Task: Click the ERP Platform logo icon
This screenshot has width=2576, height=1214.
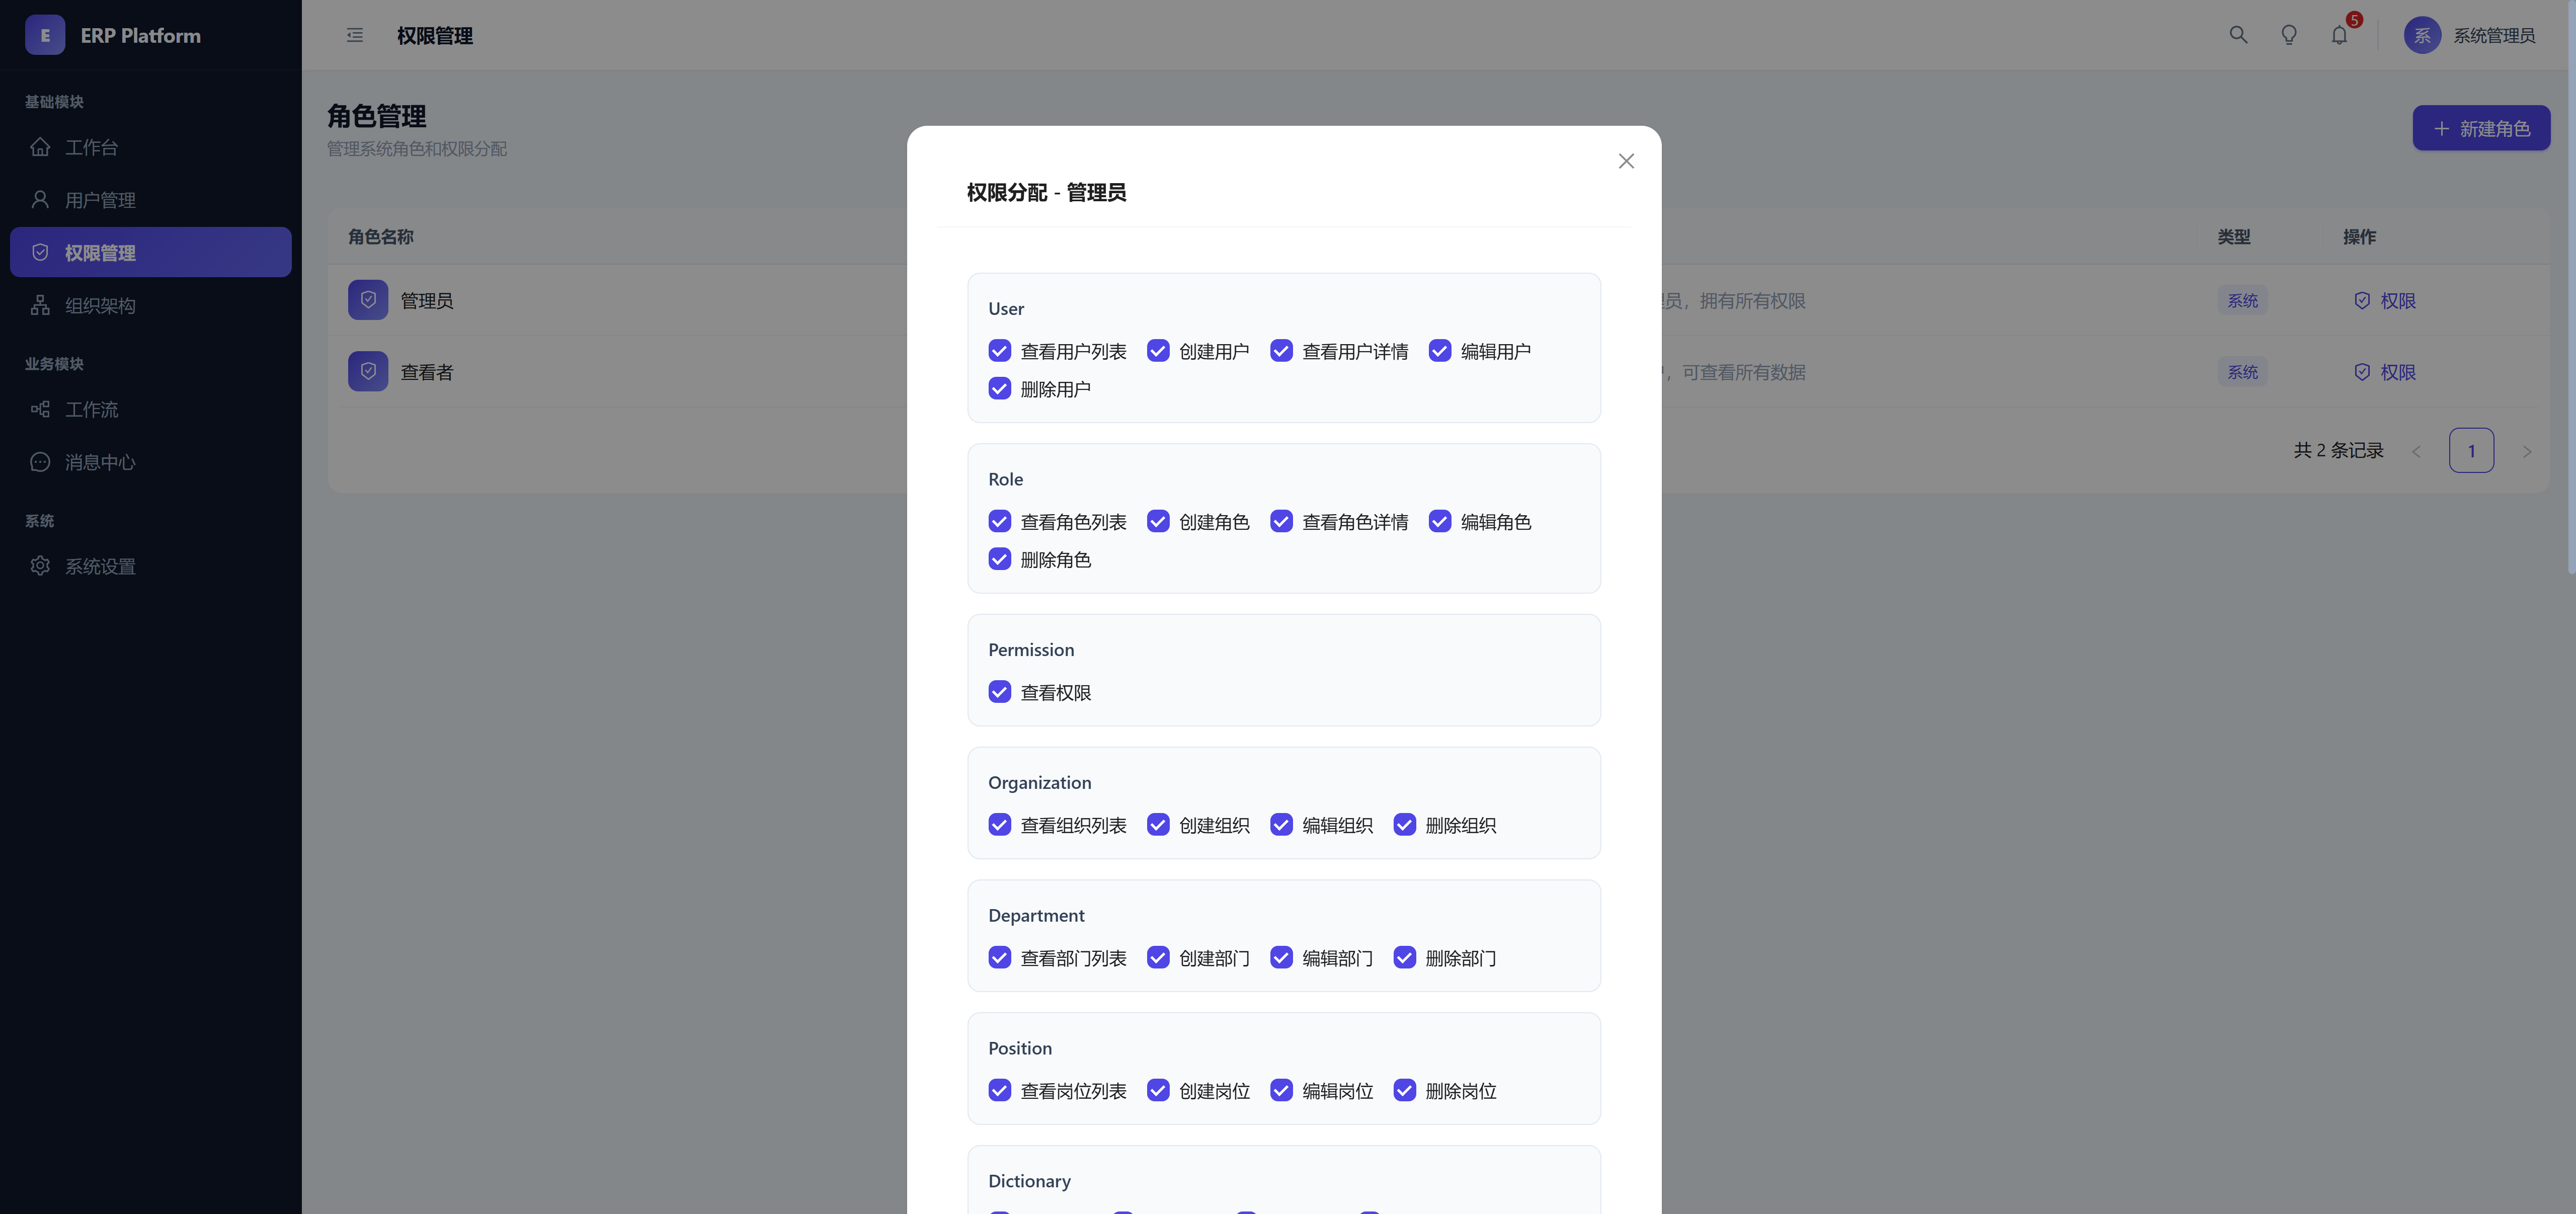Action: pos(45,35)
